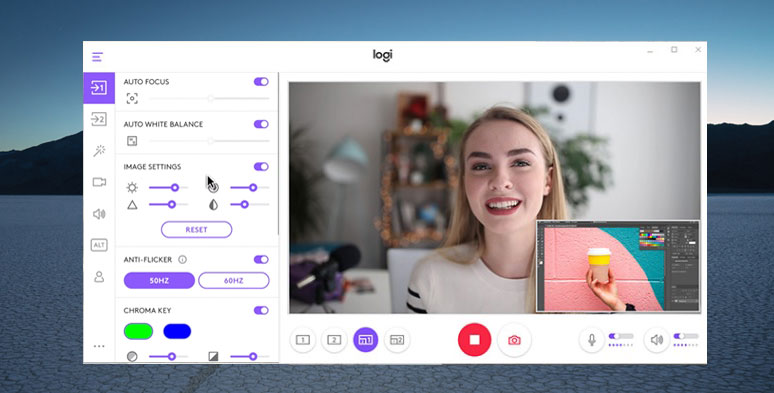Toggle the Anti-Flicker switch
This screenshot has height=393, width=774.
click(261, 259)
